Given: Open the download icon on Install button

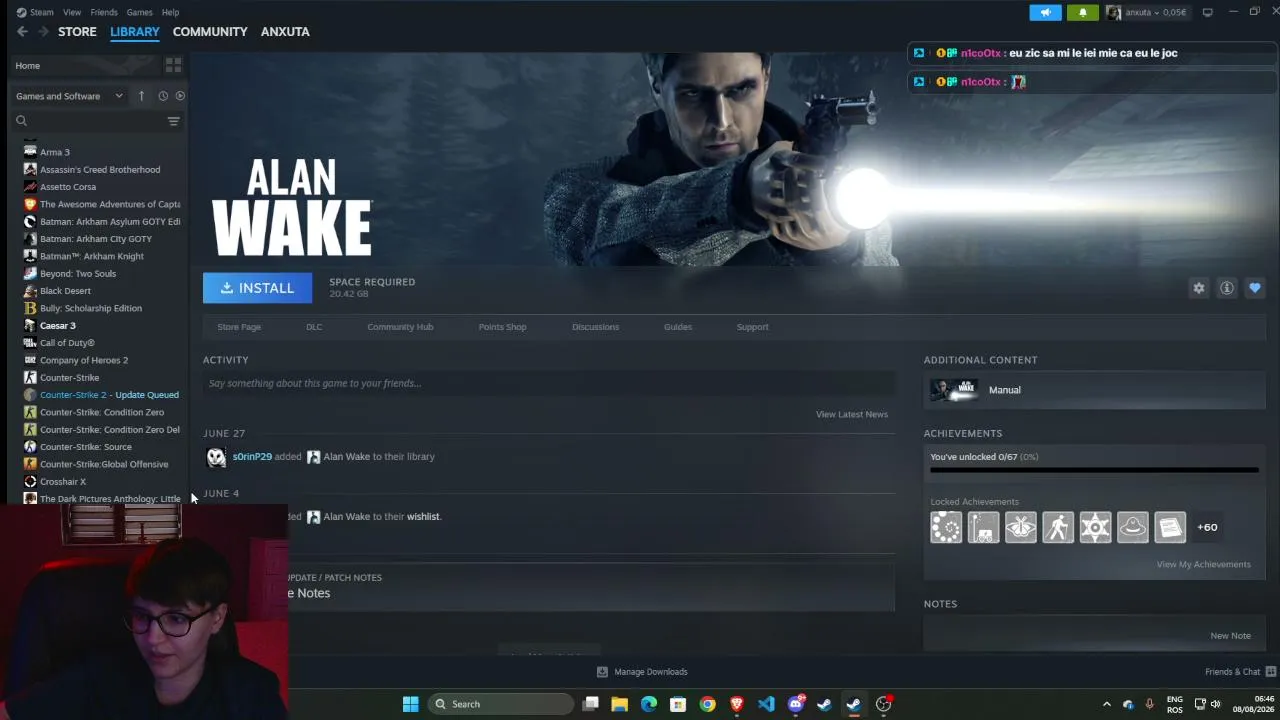Looking at the screenshot, I should 227,288.
